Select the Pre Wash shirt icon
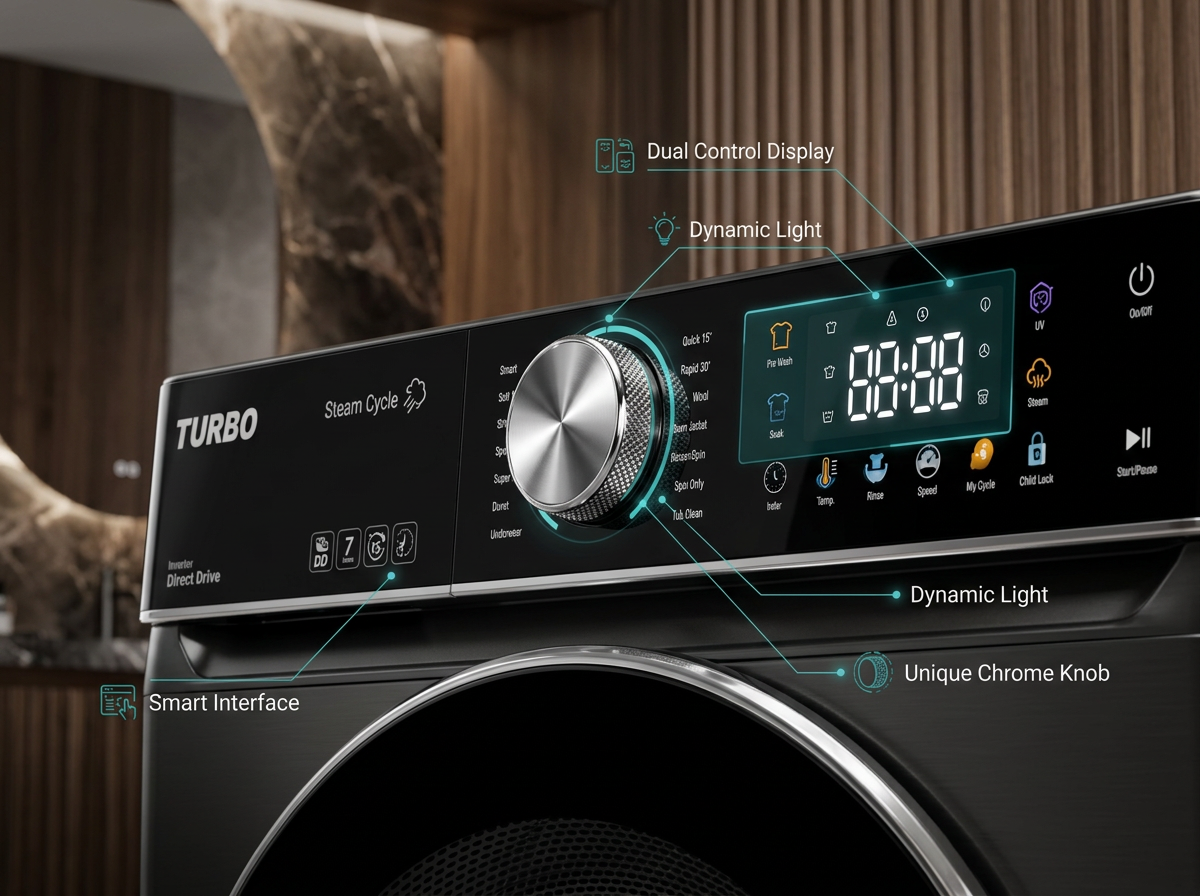This screenshot has height=896, width=1200. click(x=780, y=336)
